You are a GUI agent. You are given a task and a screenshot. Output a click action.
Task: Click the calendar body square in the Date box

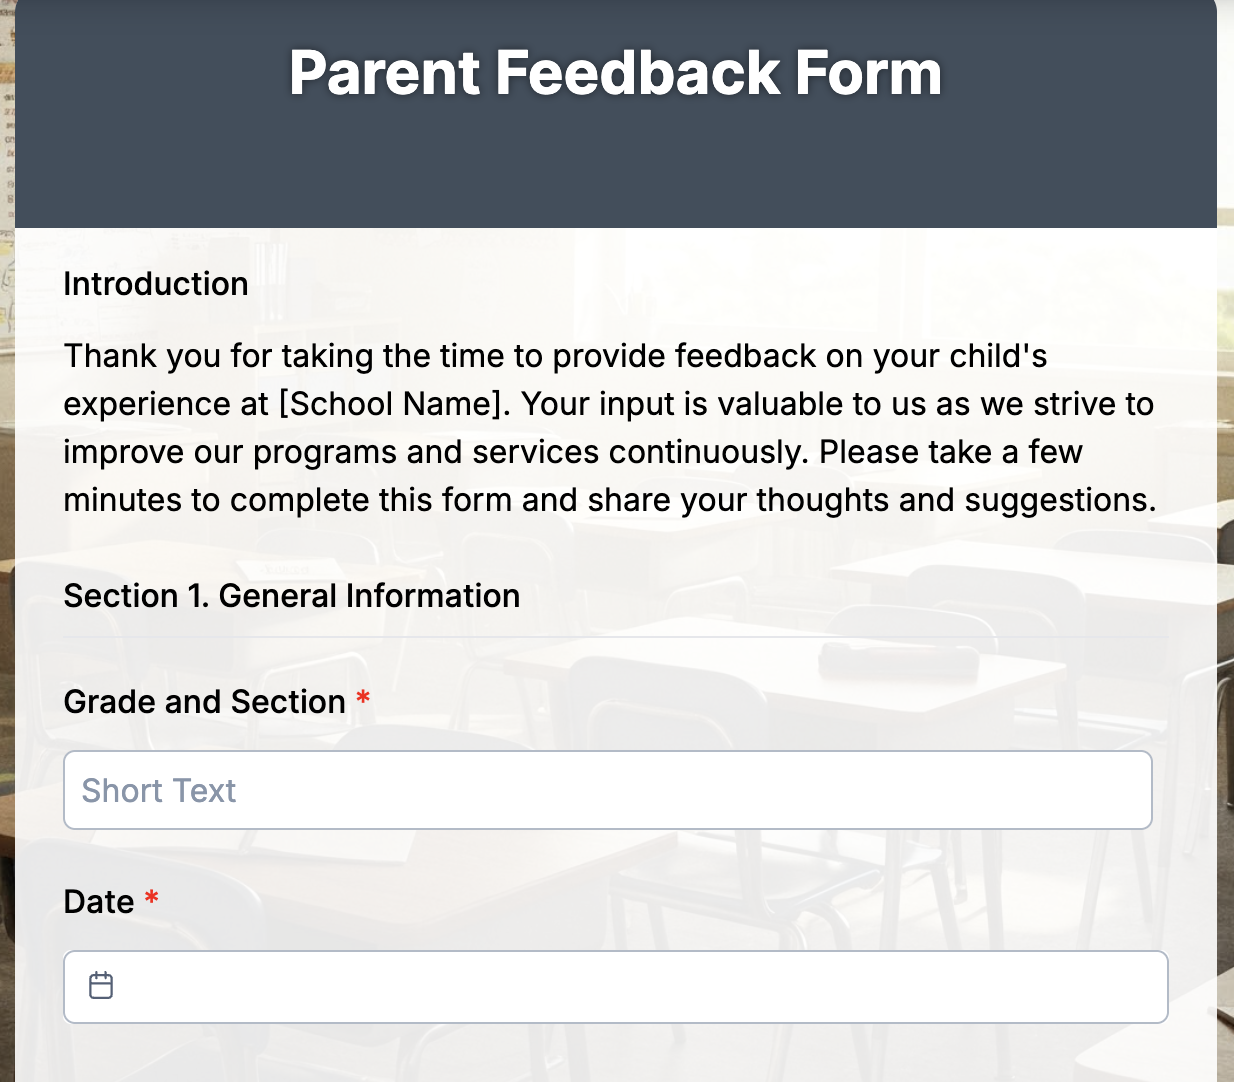point(100,990)
